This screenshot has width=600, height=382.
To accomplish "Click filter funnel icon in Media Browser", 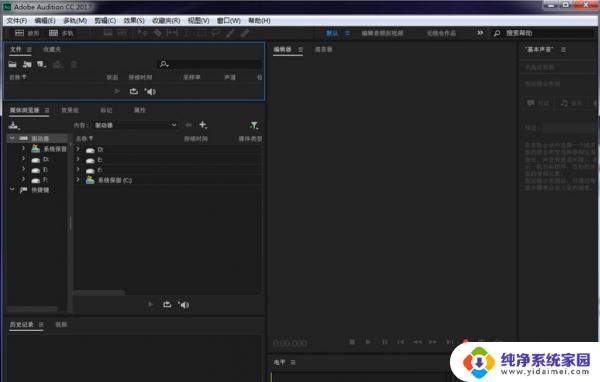I will pyautogui.click(x=254, y=125).
